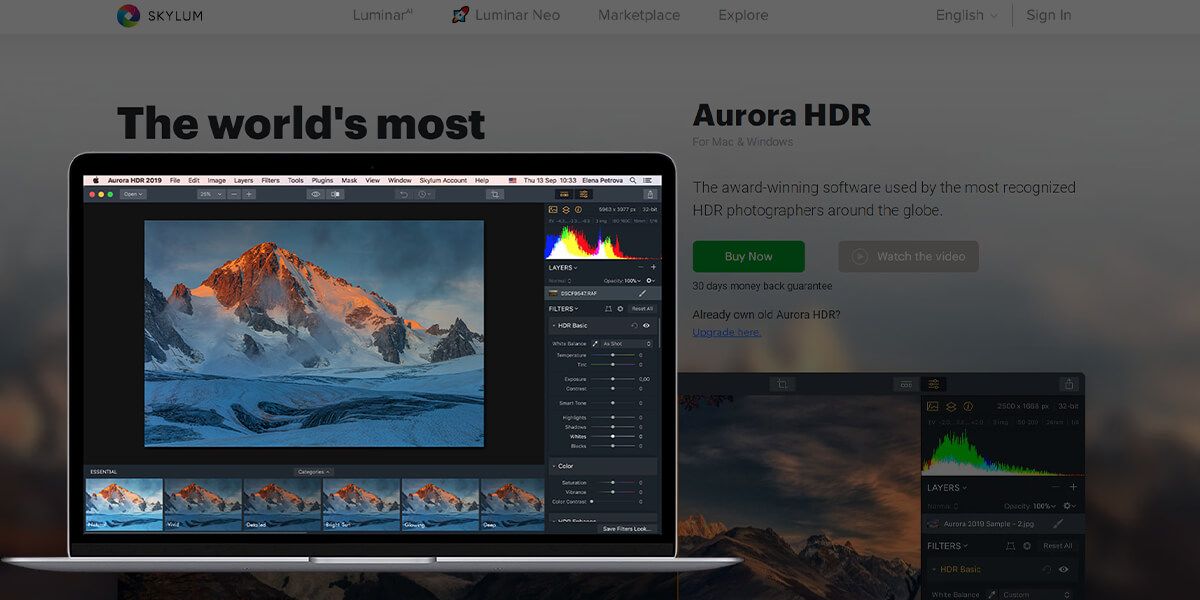The height and width of the screenshot is (600, 1200).
Task: Click Save Filters Look button
Action: click(x=626, y=528)
